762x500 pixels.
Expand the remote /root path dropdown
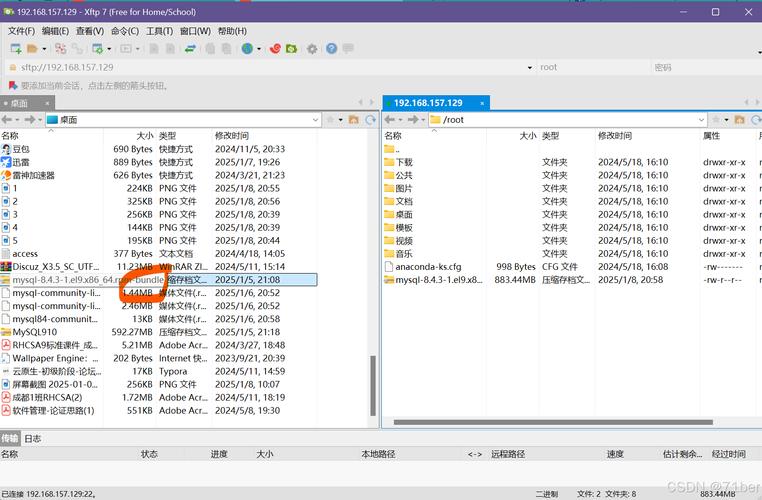point(701,120)
